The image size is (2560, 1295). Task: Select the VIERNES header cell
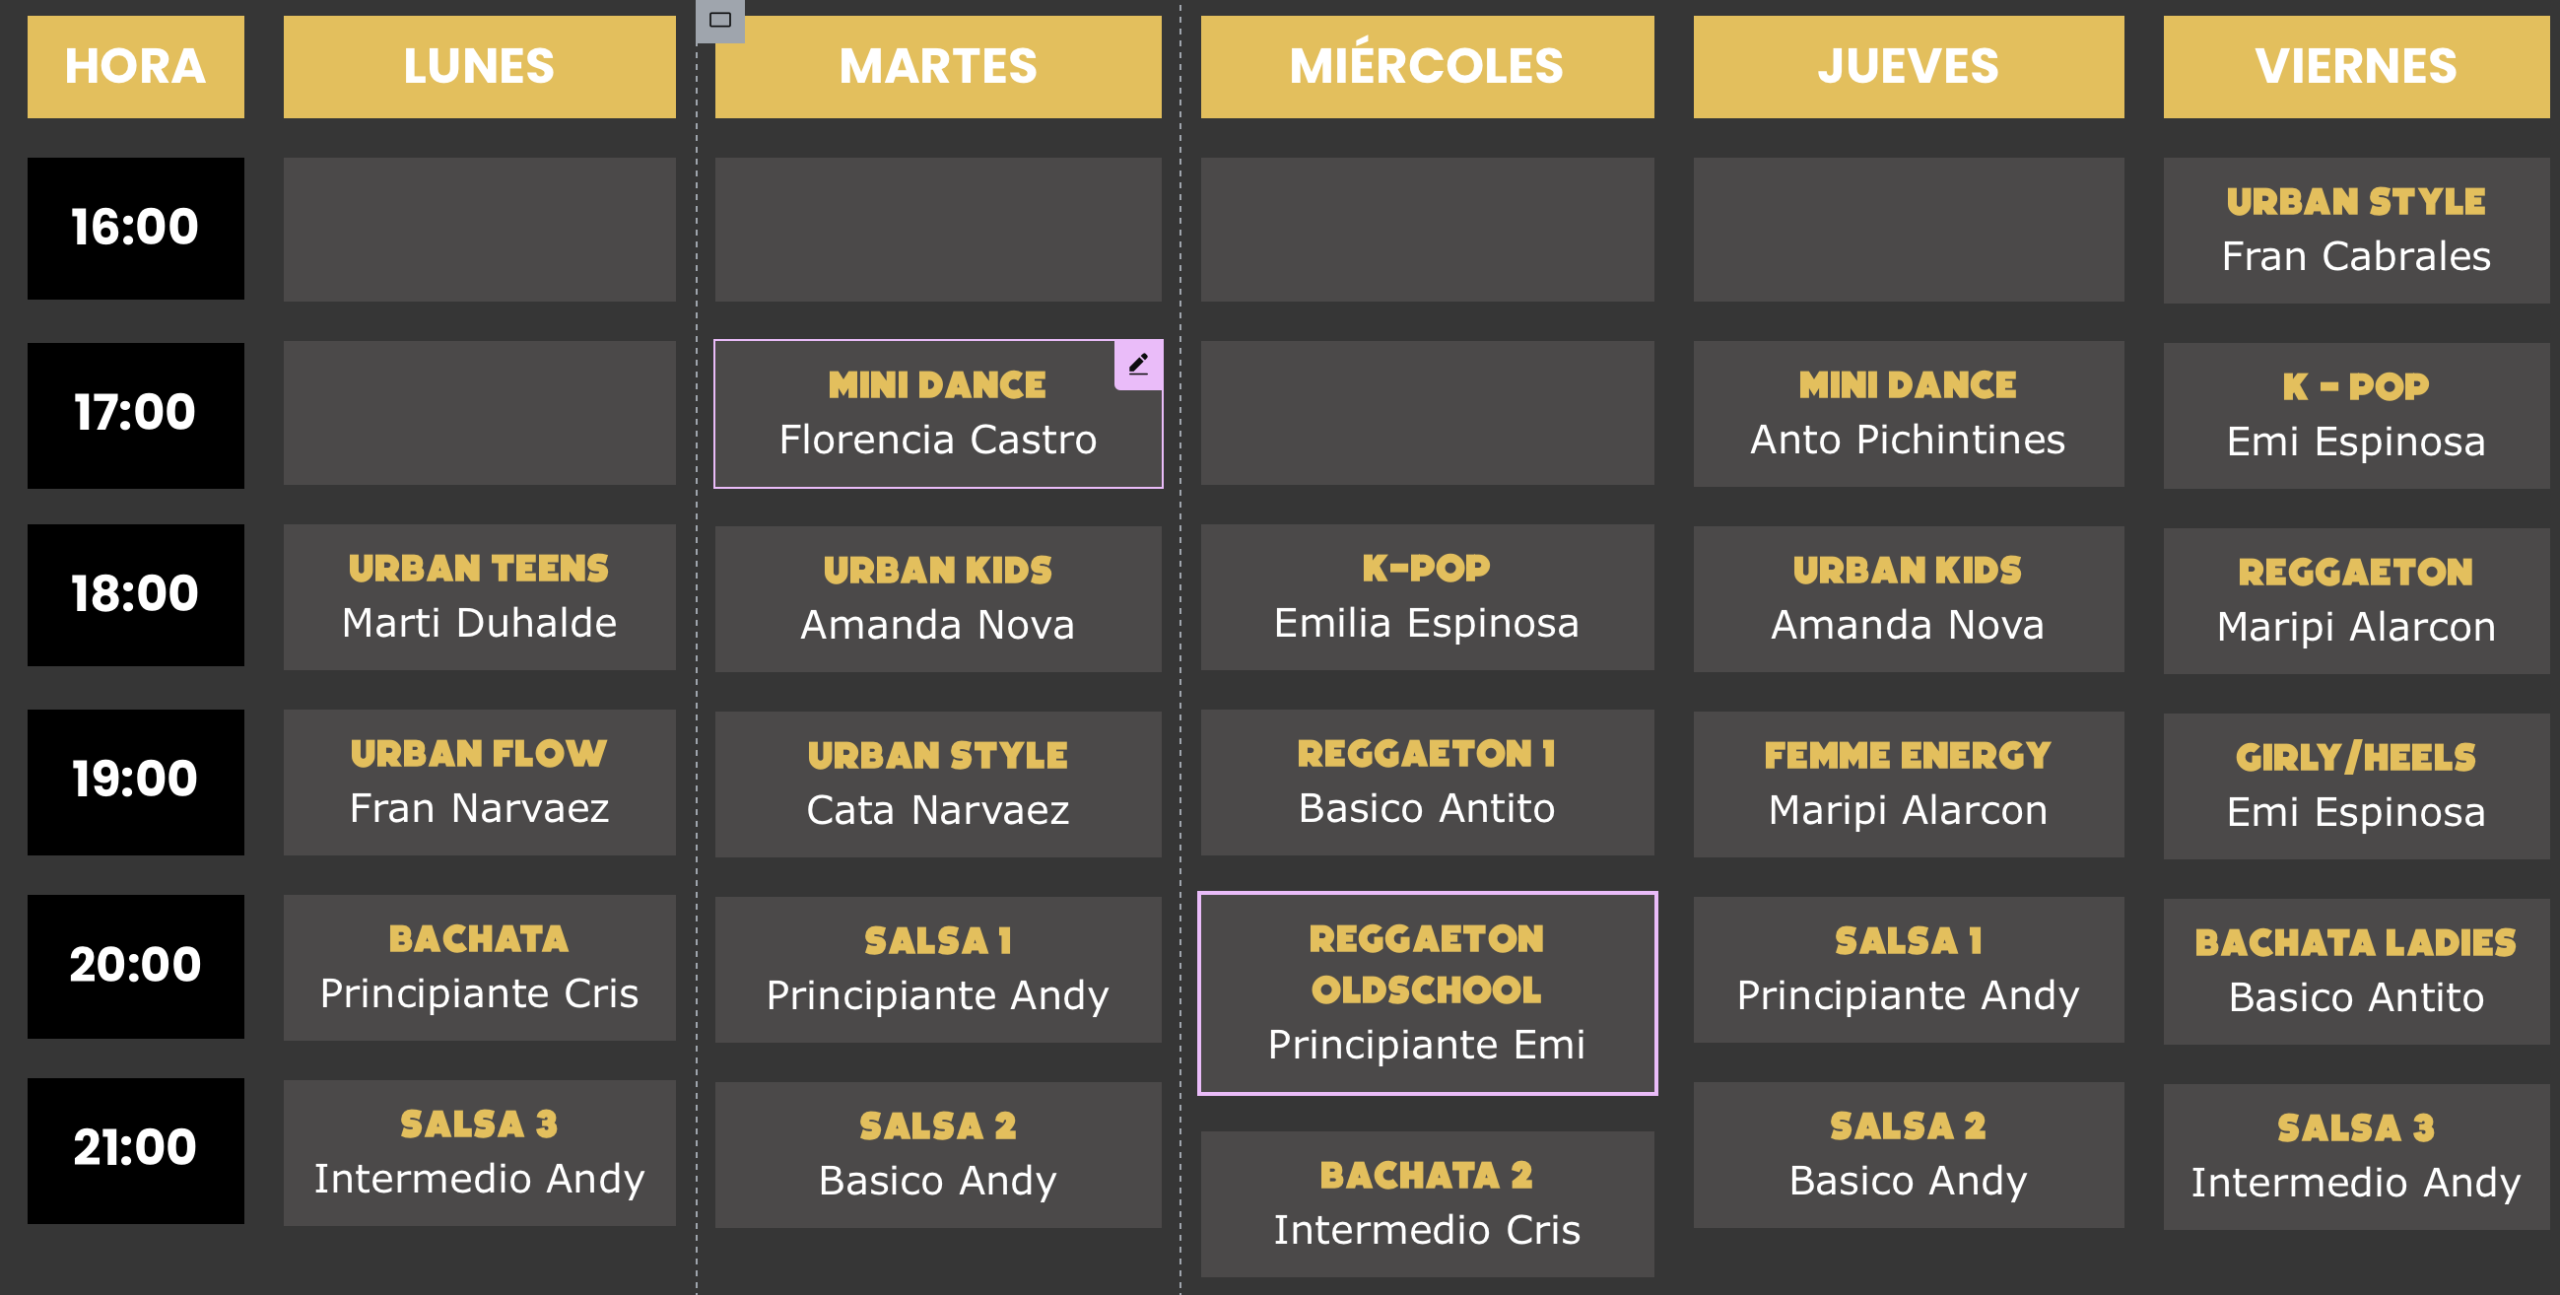(2355, 67)
